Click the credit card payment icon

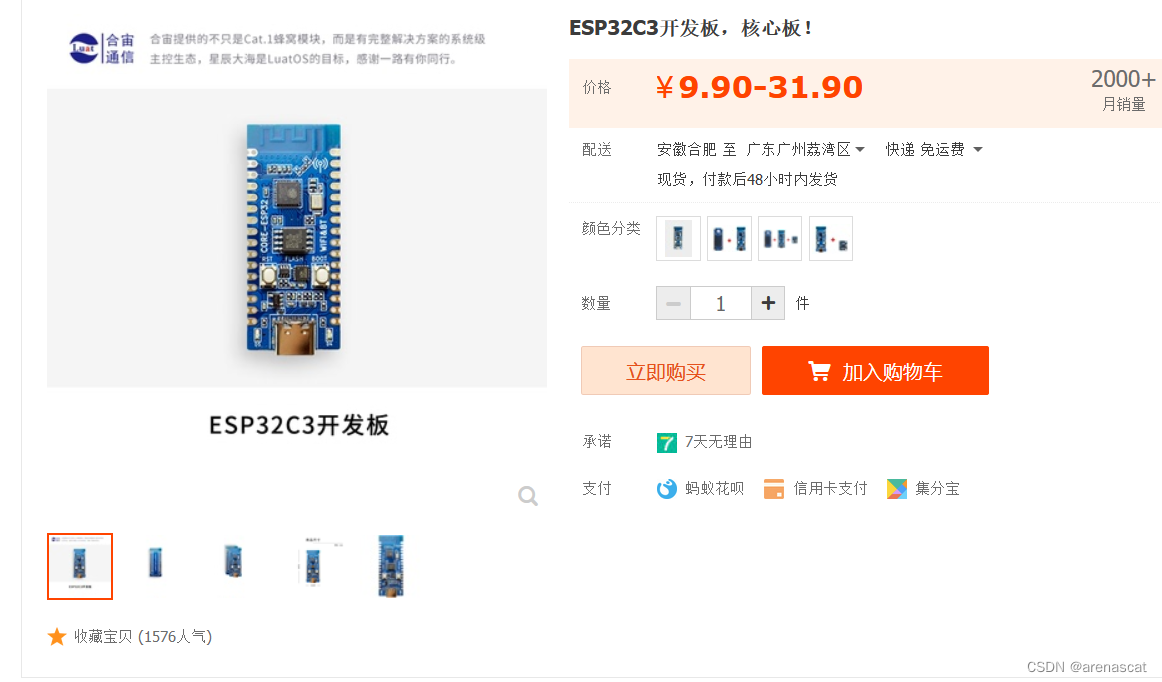coord(774,489)
